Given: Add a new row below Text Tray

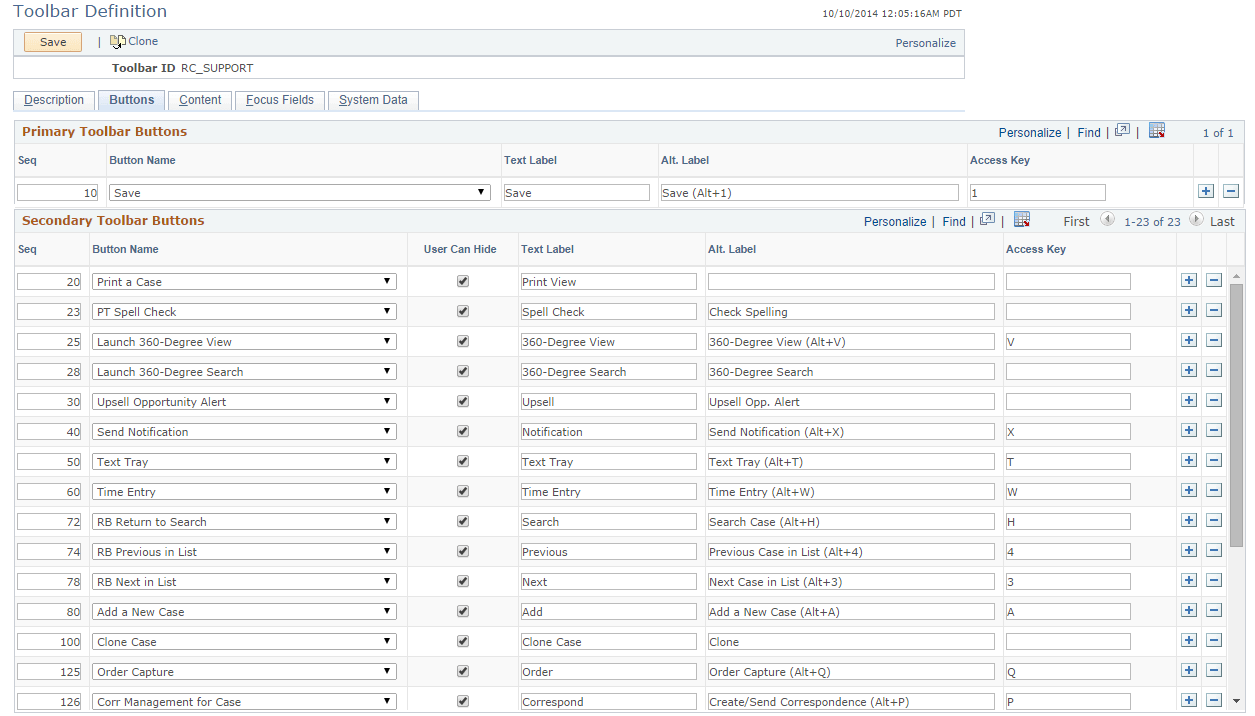Looking at the screenshot, I should 1189,460.
